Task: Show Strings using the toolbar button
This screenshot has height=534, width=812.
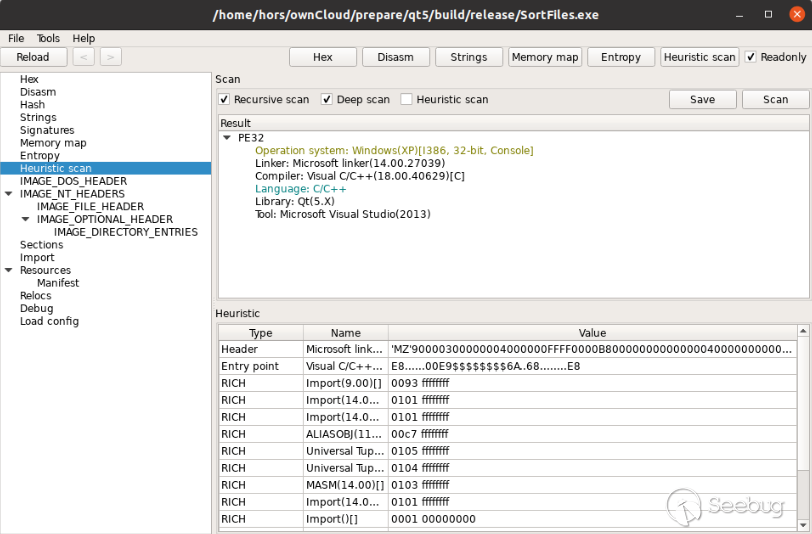Action: pos(469,57)
